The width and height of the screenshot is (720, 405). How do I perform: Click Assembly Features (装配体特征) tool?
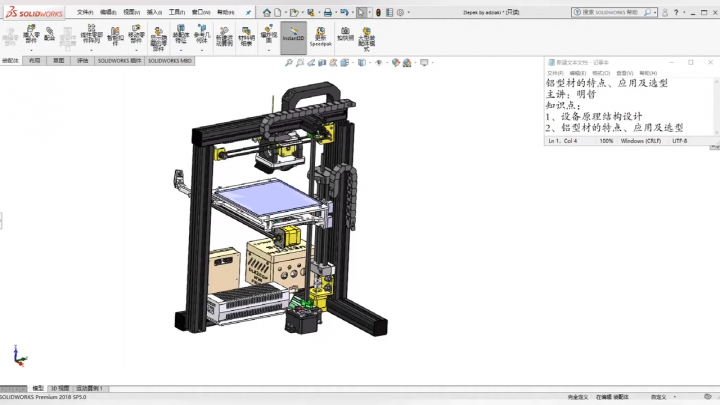click(181, 35)
